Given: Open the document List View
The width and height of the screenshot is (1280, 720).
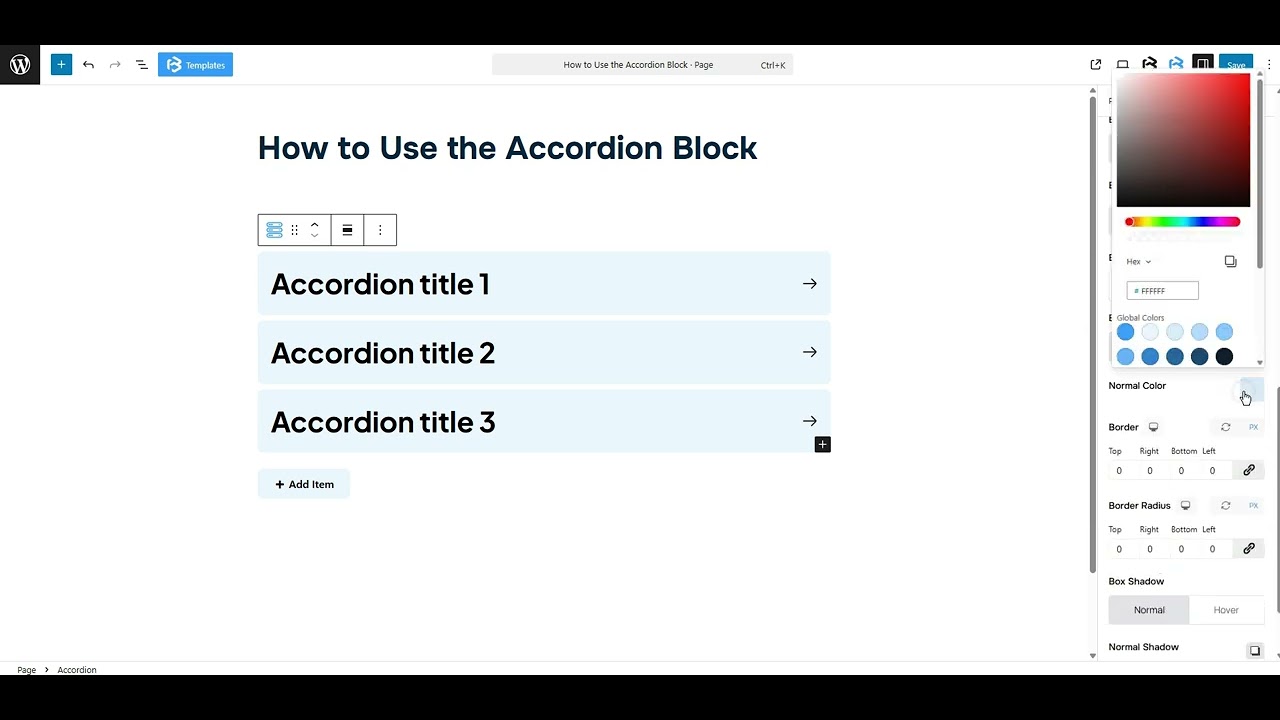Looking at the screenshot, I should click(x=141, y=64).
